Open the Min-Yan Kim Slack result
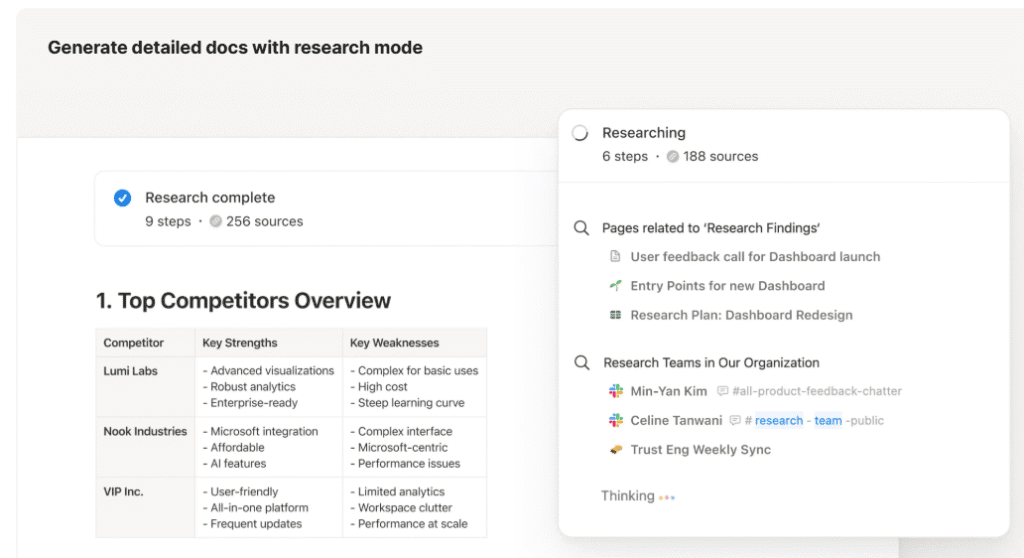Screen dimensions: 1024x558 669,391
